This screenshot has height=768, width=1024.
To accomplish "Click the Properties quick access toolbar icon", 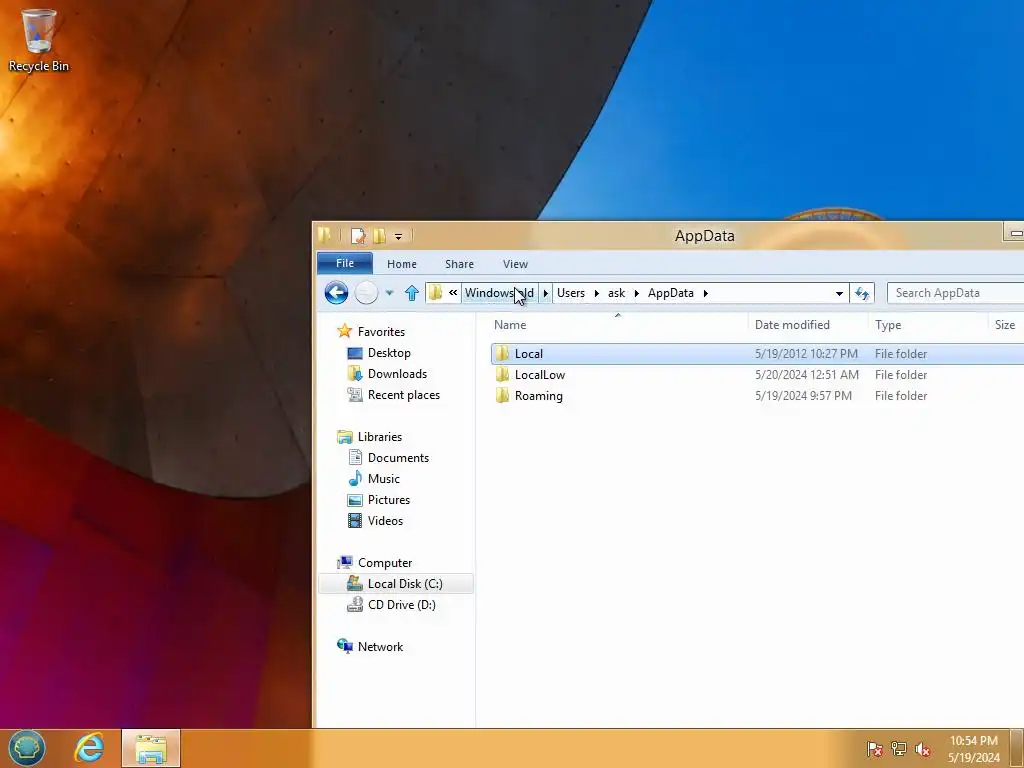I will click(x=358, y=236).
